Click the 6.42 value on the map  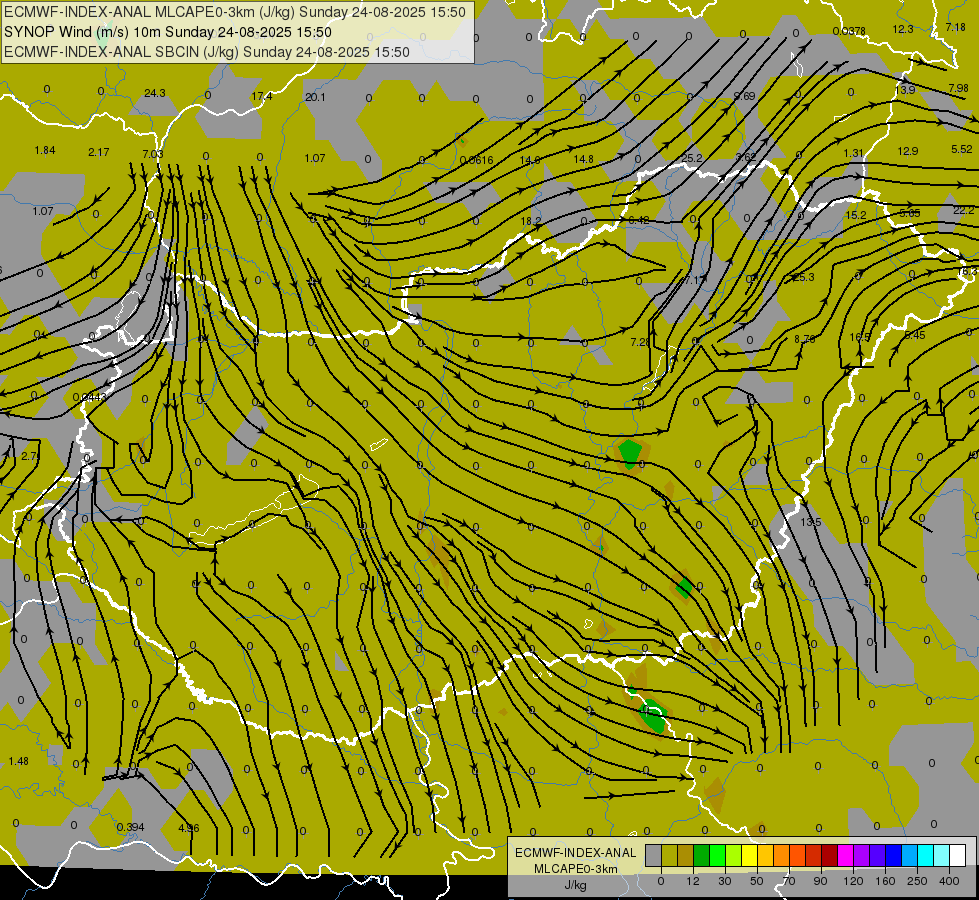(639, 220)
